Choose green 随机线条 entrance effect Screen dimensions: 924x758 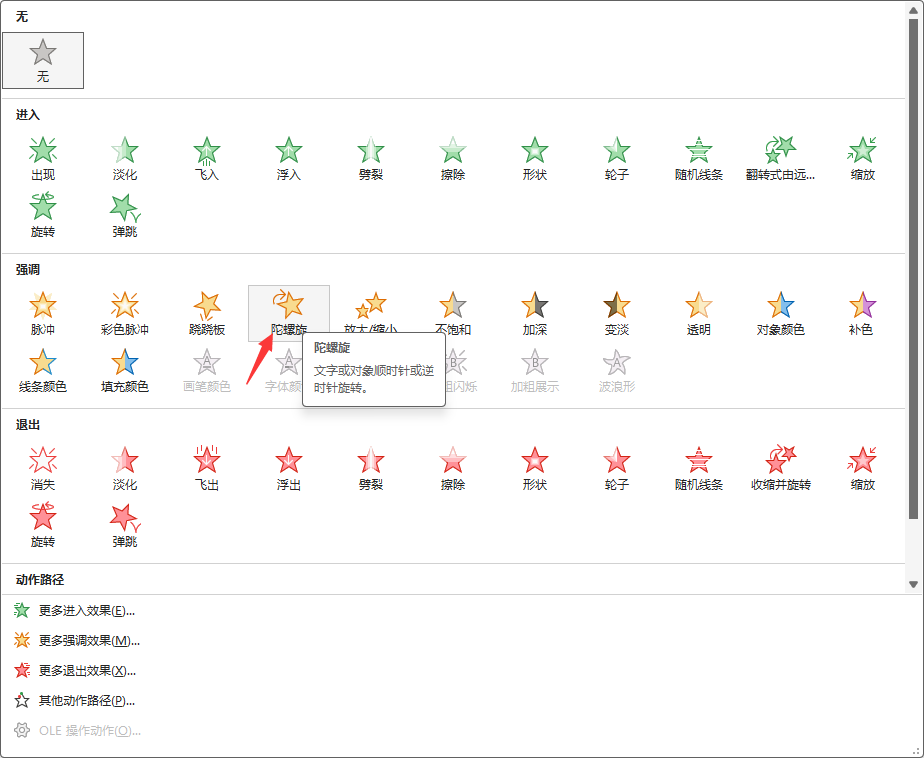(x=698, y=159)
